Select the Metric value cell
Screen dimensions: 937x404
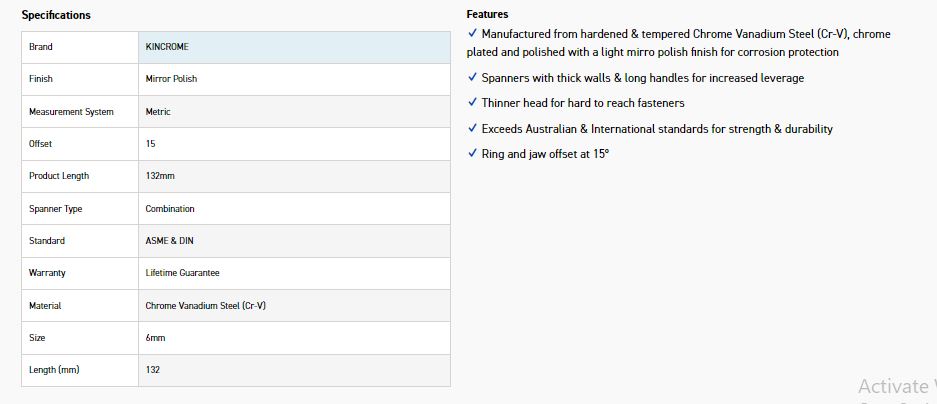point(158,112)
